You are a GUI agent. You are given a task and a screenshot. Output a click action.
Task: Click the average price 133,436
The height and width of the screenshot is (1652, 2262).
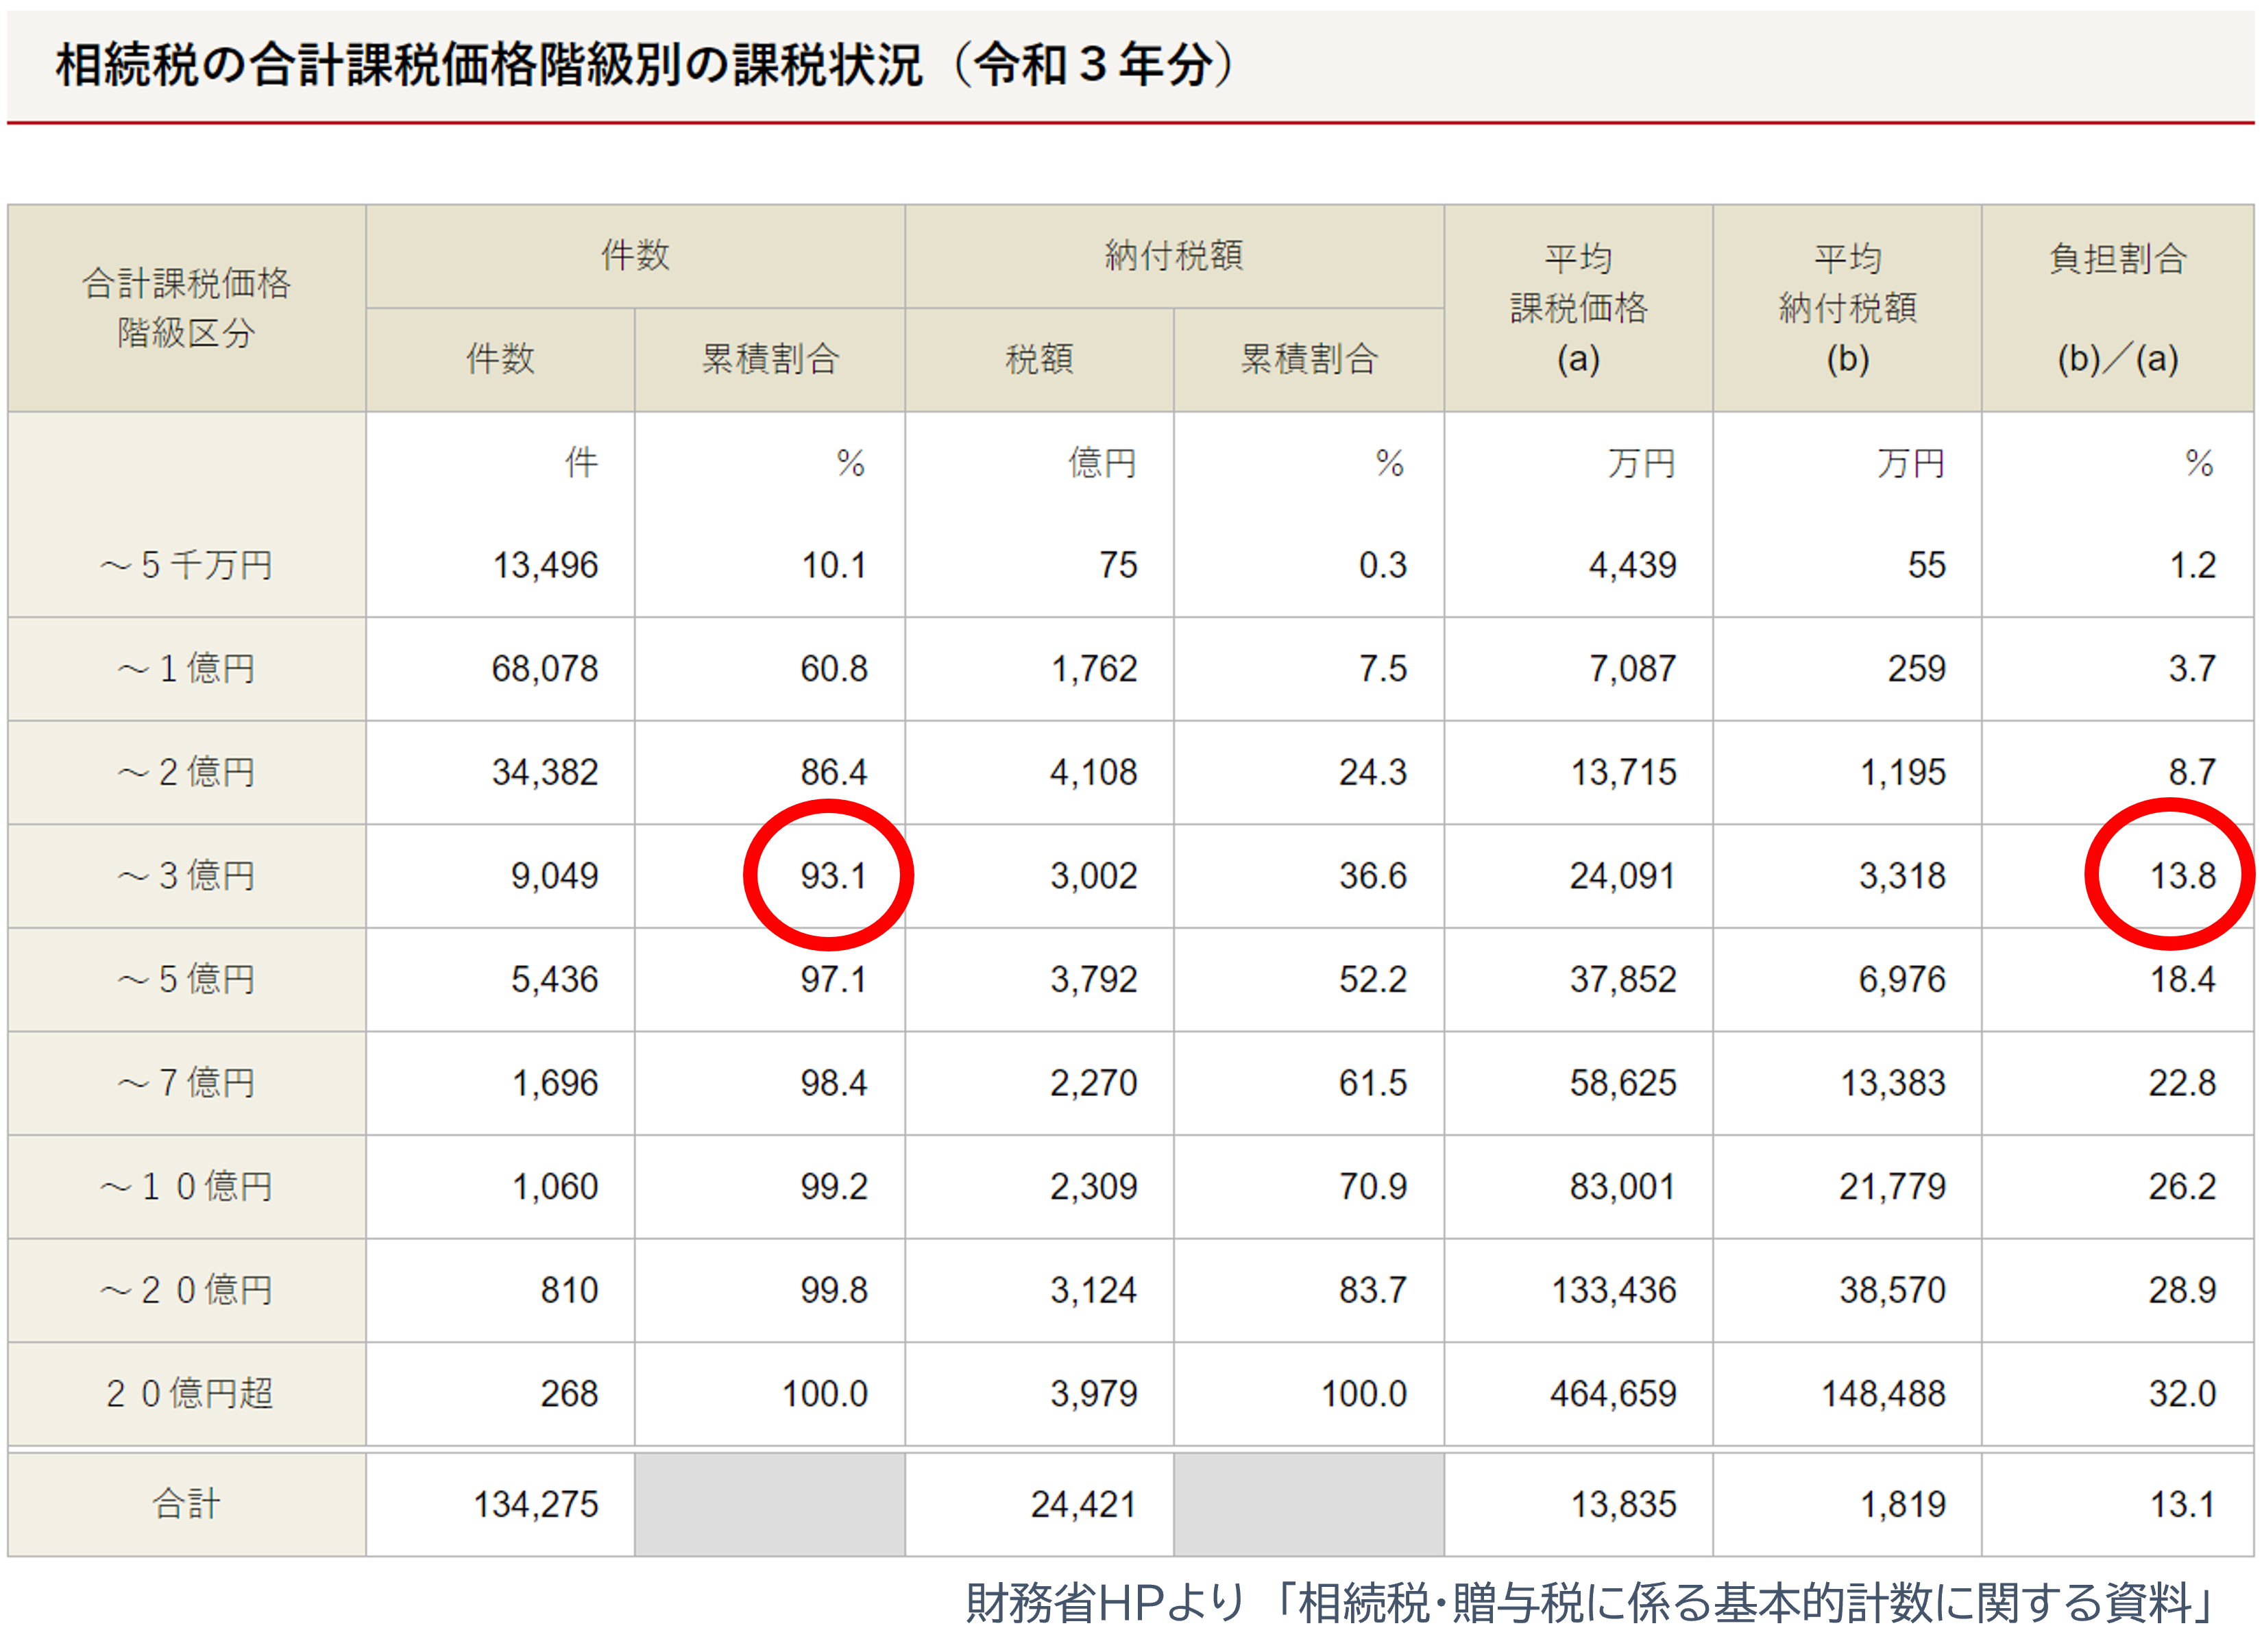1614,1290
